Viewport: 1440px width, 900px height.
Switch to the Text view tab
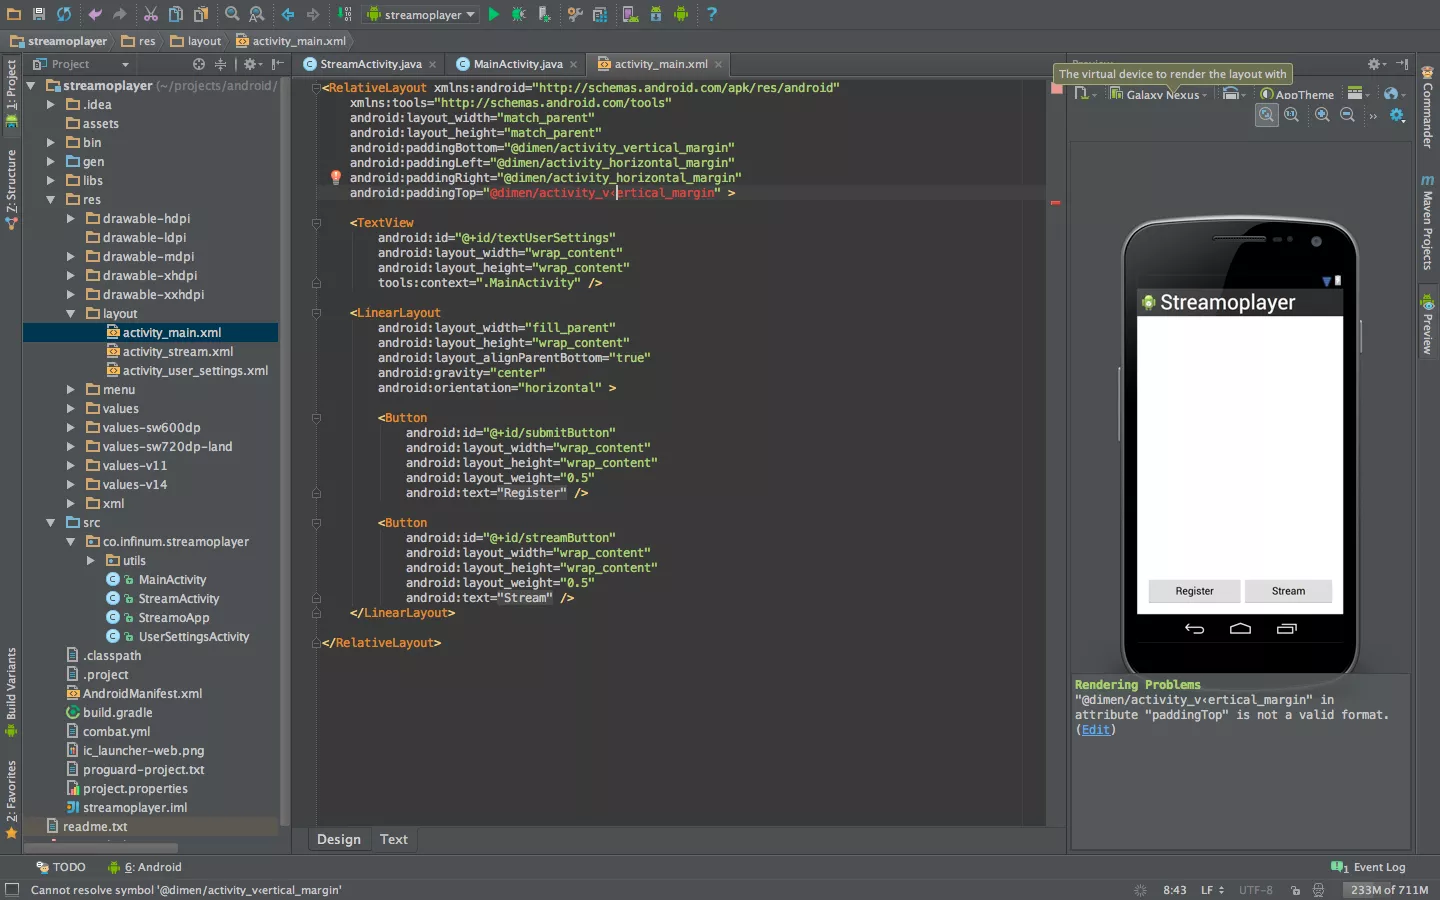(393, 839)
